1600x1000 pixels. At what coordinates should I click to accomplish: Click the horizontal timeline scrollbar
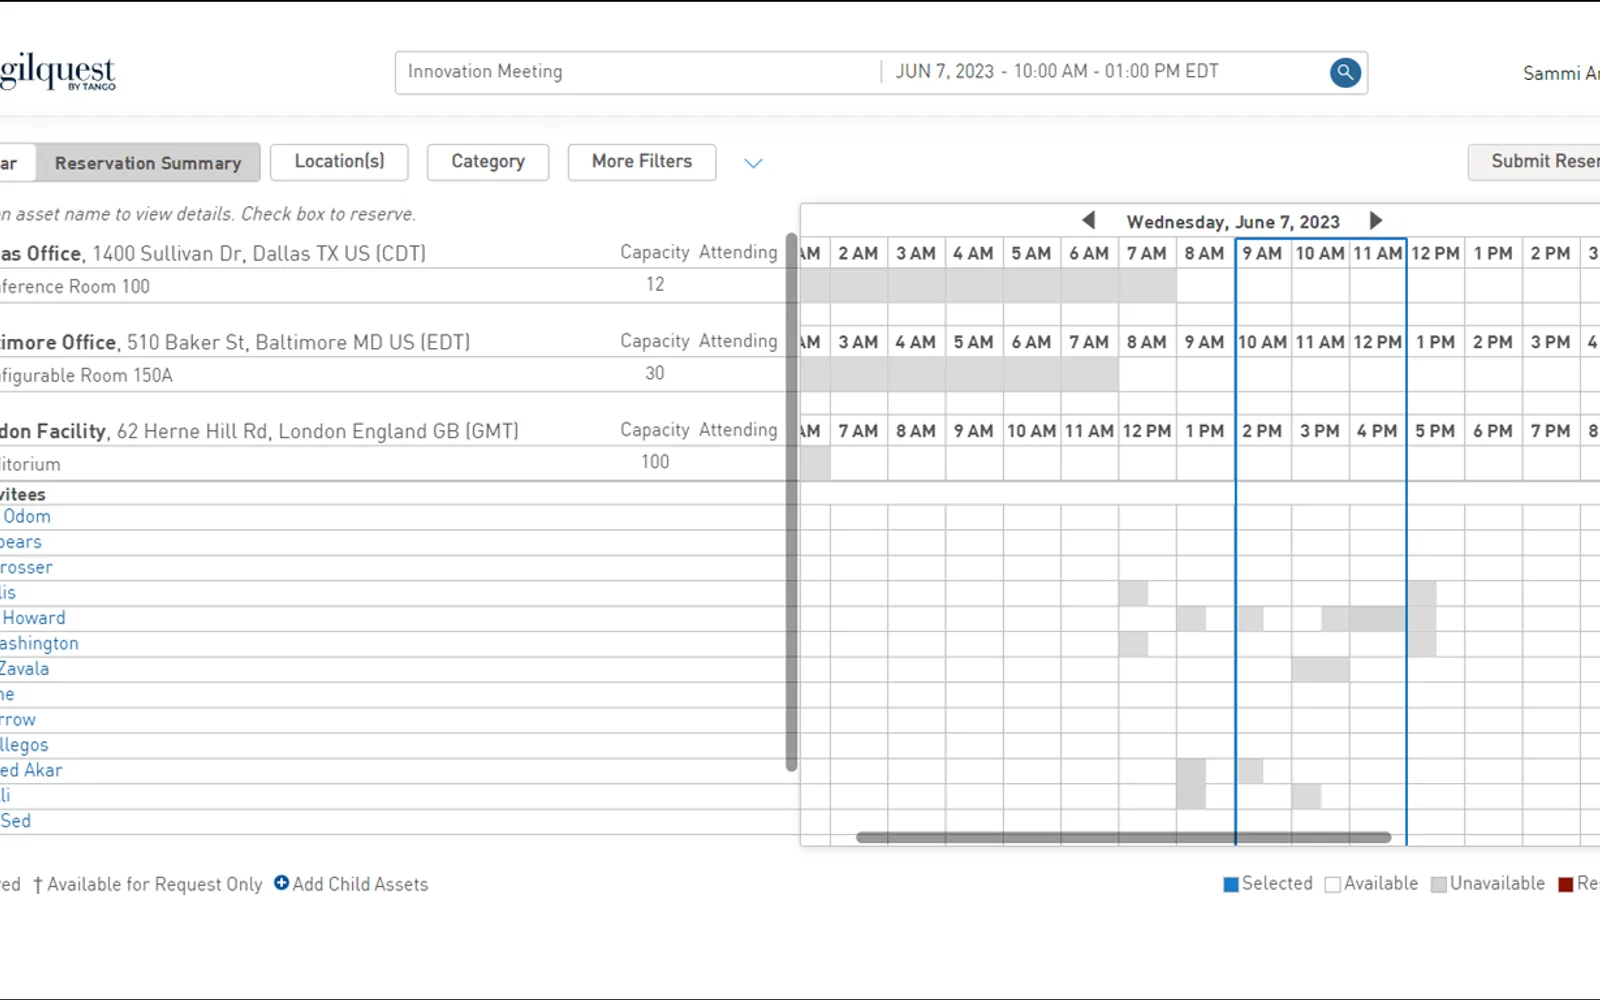tap(1123, 837)
